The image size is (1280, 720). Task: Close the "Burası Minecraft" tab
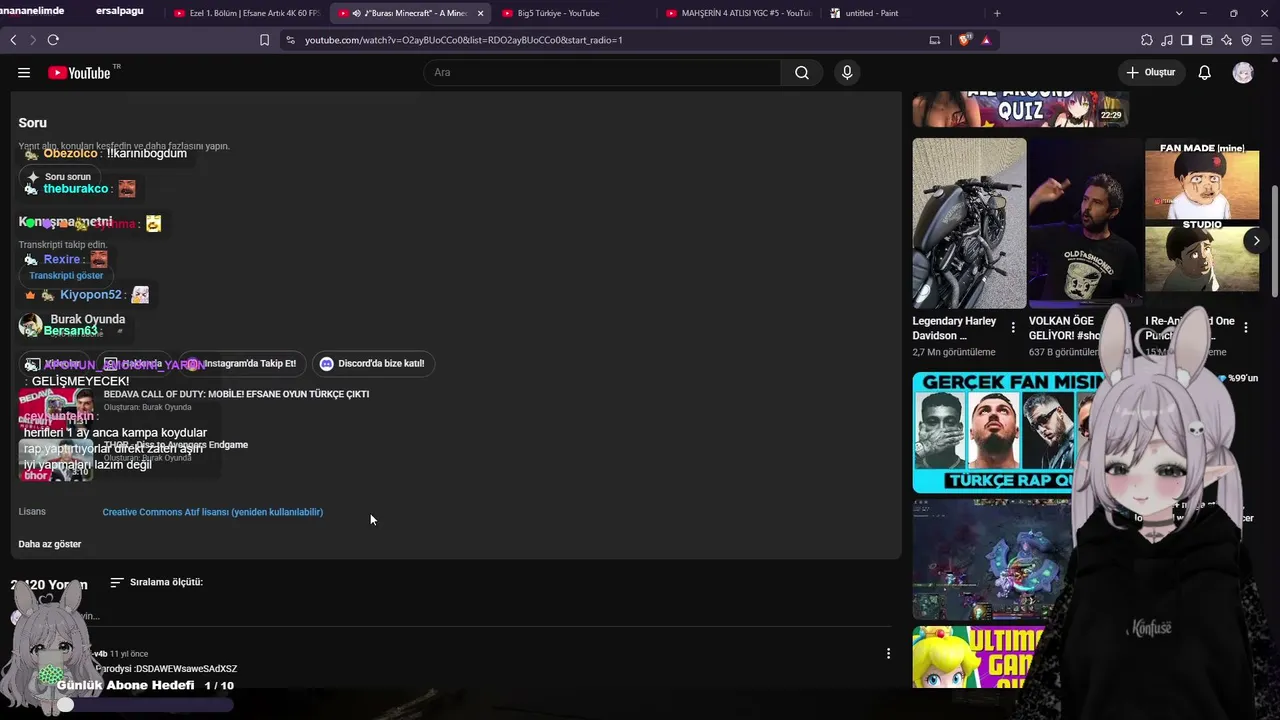coord(480,13)
